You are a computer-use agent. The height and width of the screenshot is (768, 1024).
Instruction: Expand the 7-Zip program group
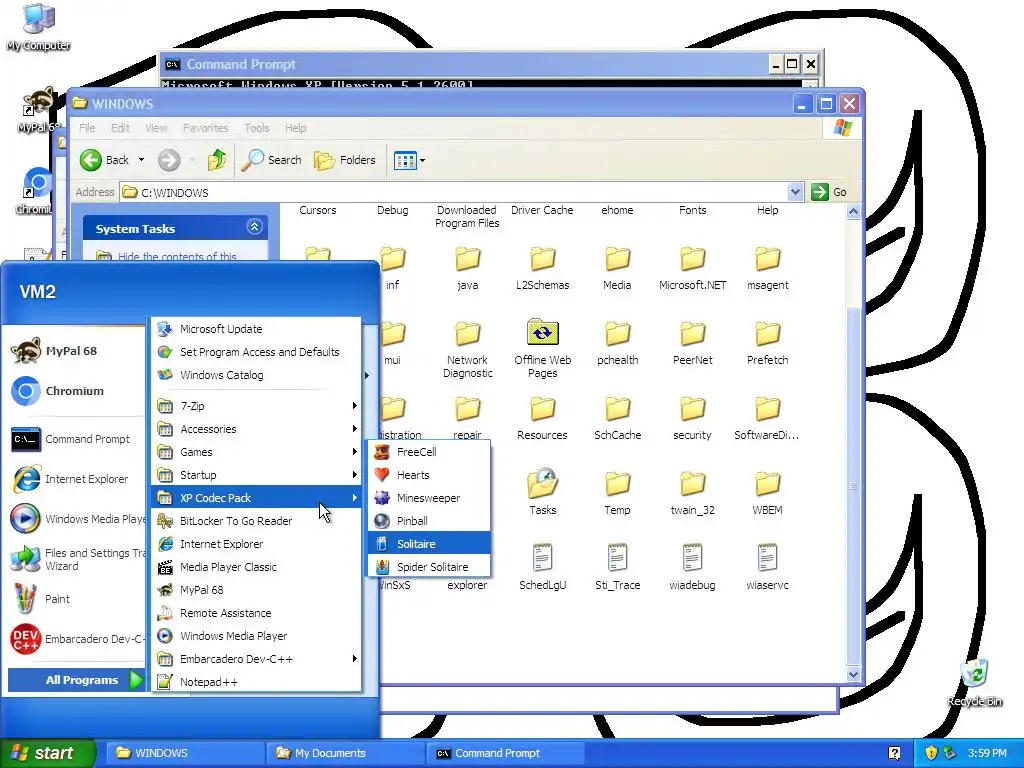pos(256,406)
